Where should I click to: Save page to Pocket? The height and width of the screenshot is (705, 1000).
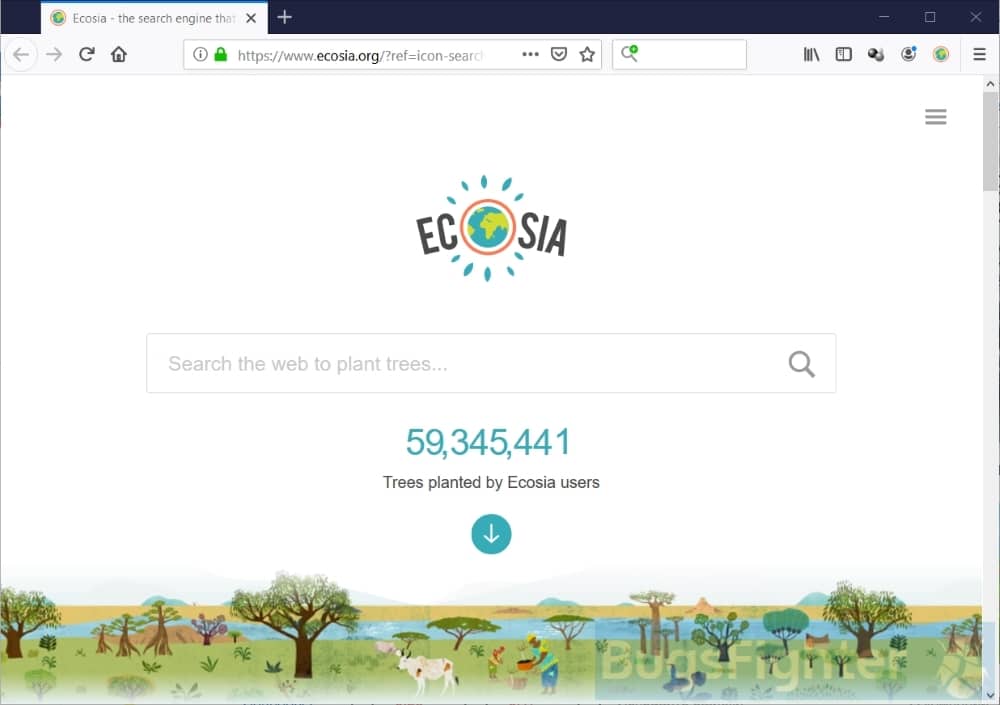[559, 55]
